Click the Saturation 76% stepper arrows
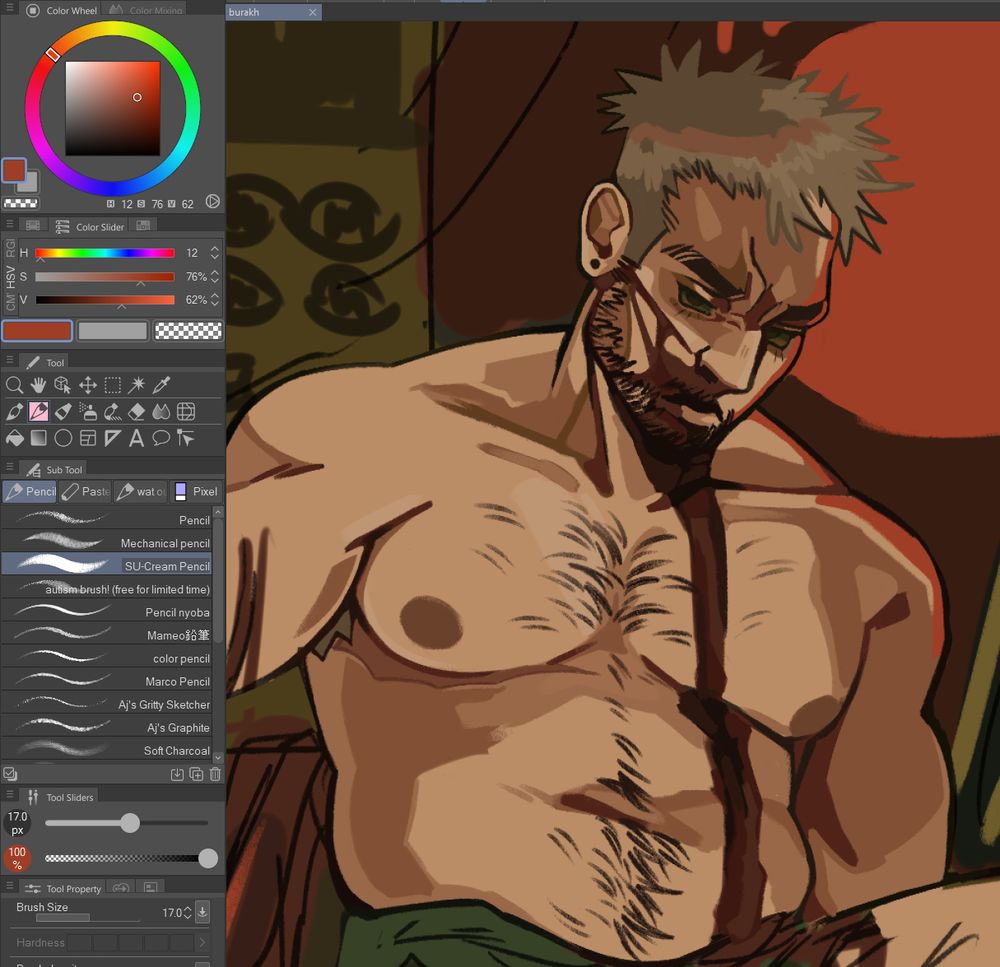 215,276
